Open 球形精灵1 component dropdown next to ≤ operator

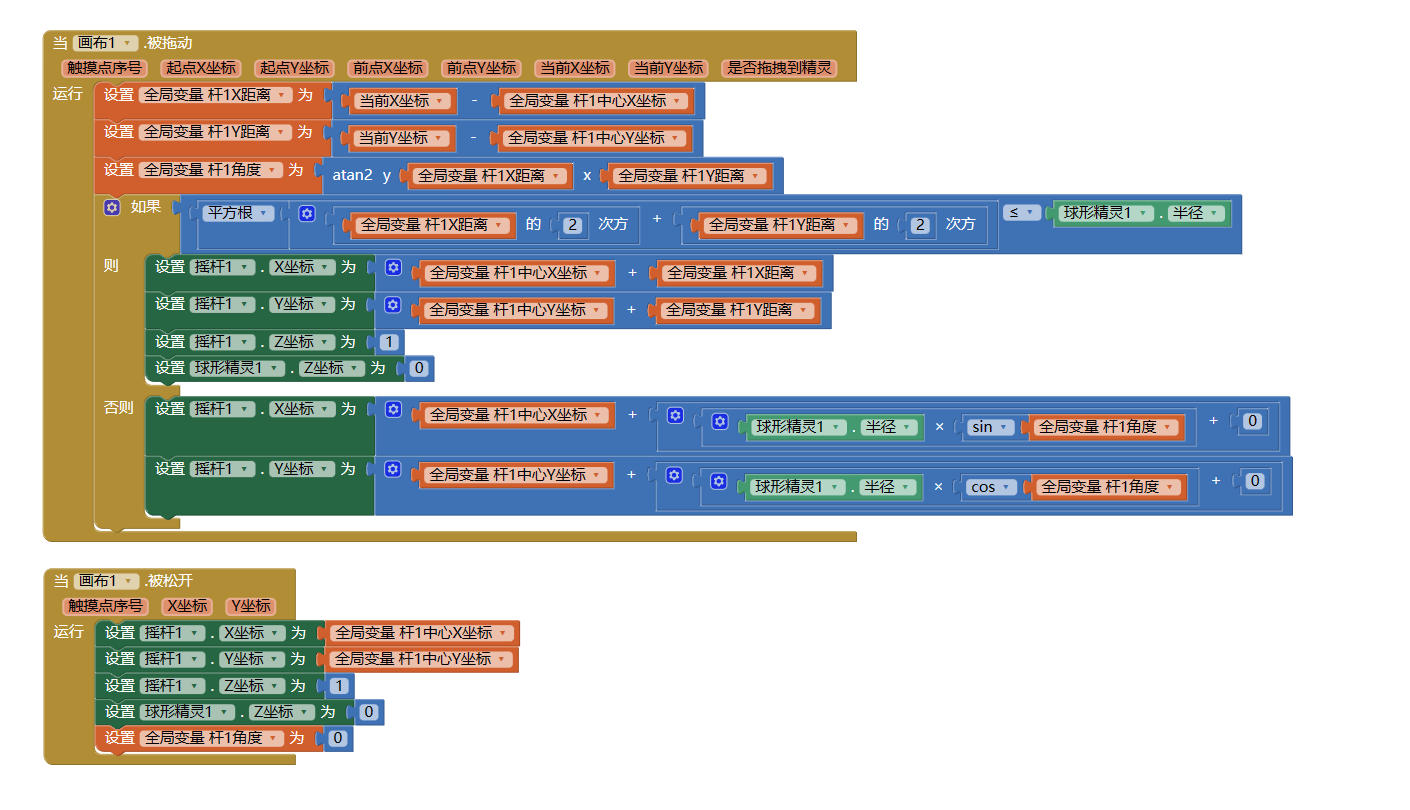coord(1104,213)
